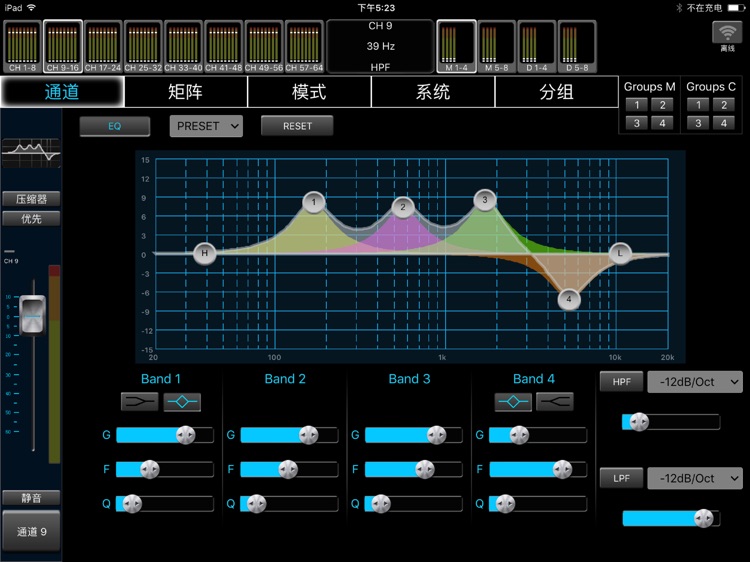Click Band 2 gain slider

[x=289, y=435]
